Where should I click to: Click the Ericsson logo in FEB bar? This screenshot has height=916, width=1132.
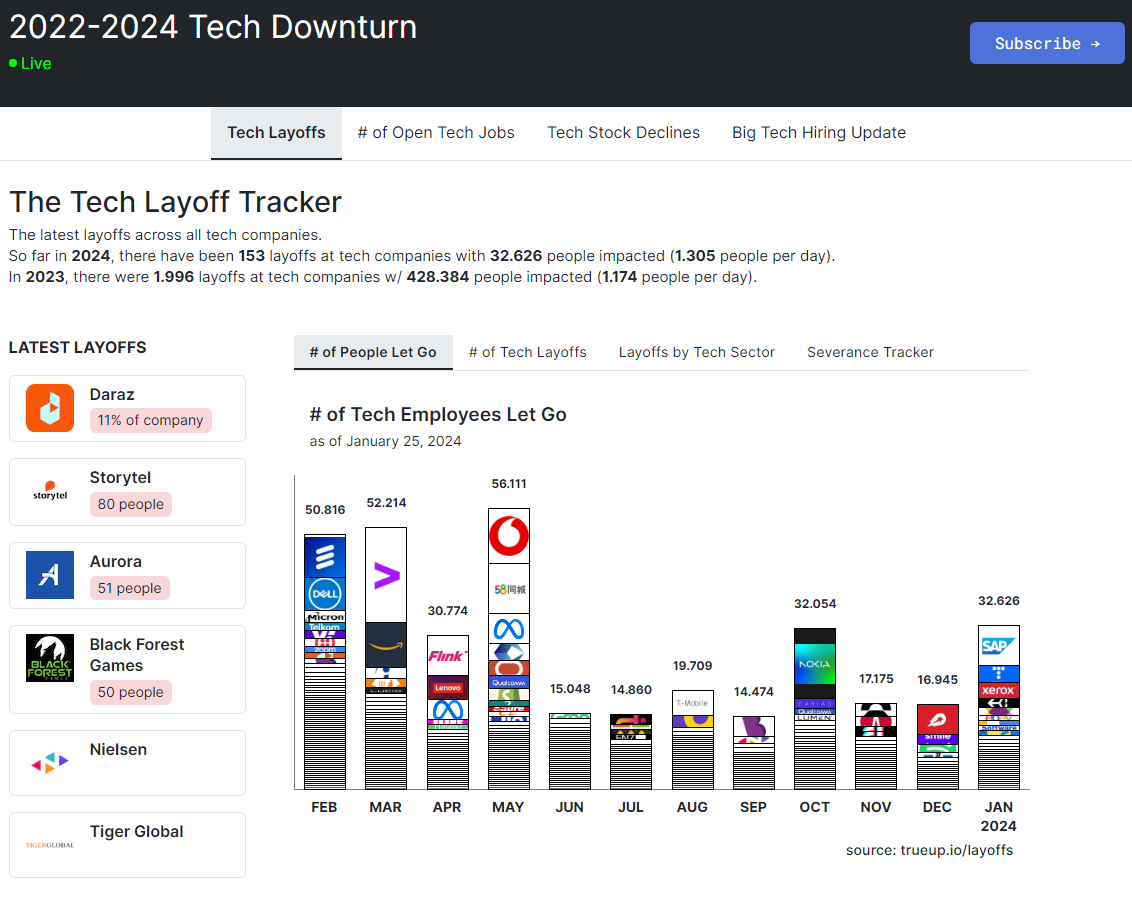[325, 557]
